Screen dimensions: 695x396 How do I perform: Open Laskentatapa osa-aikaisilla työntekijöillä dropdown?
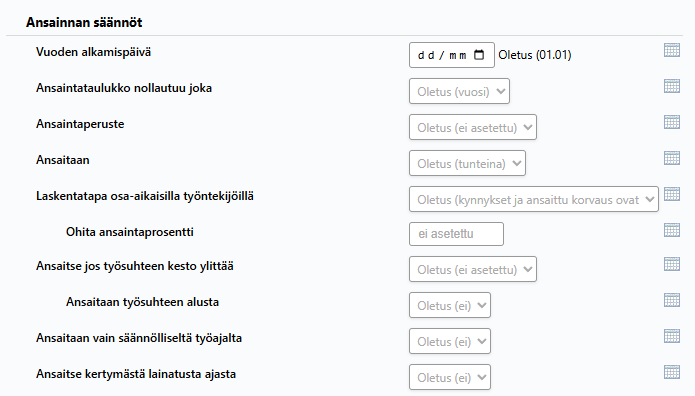click(x=534, y=199)
